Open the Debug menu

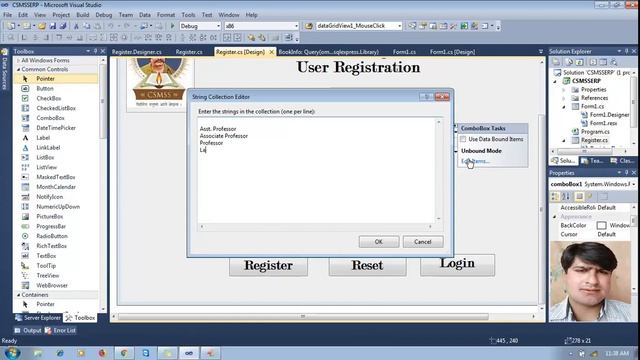[104, 15]
